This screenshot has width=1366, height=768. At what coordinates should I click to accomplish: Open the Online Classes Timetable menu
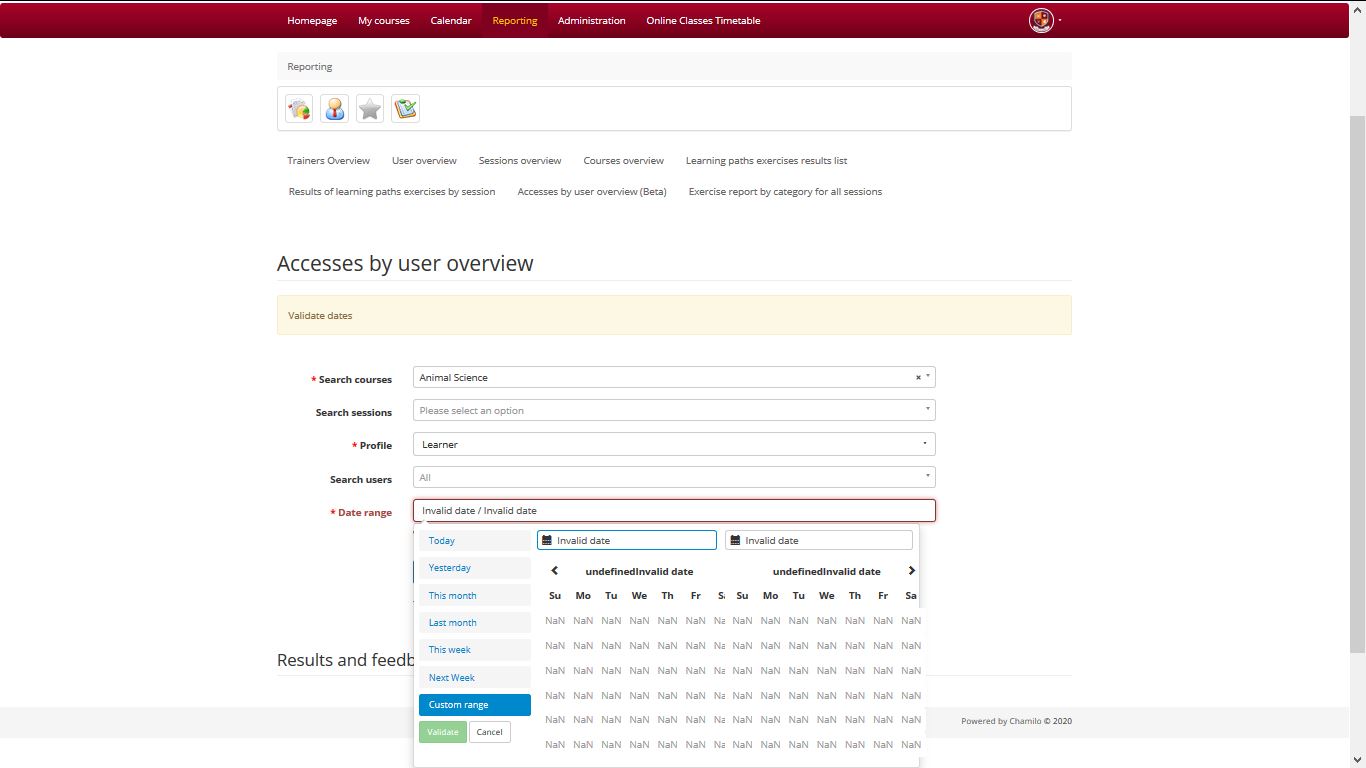[703, 20]
